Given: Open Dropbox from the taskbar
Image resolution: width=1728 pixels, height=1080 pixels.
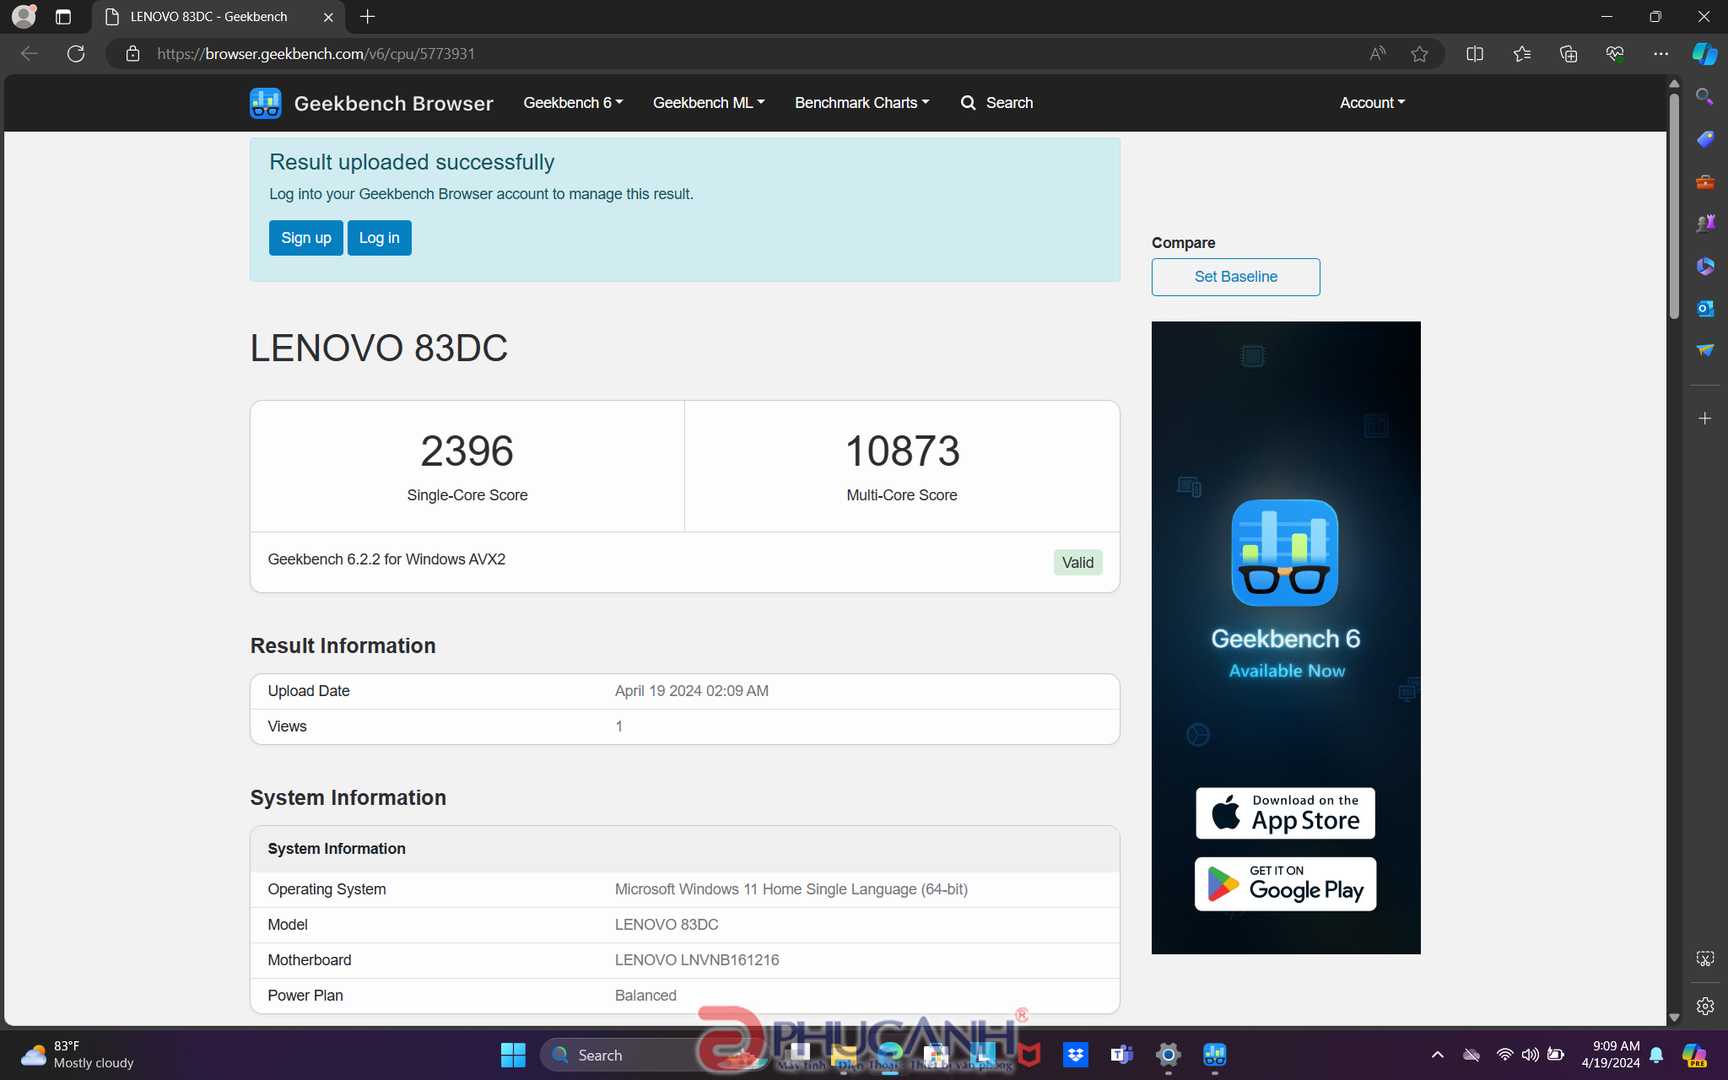Looking at the screenshot, I should coord(1075,1055).
